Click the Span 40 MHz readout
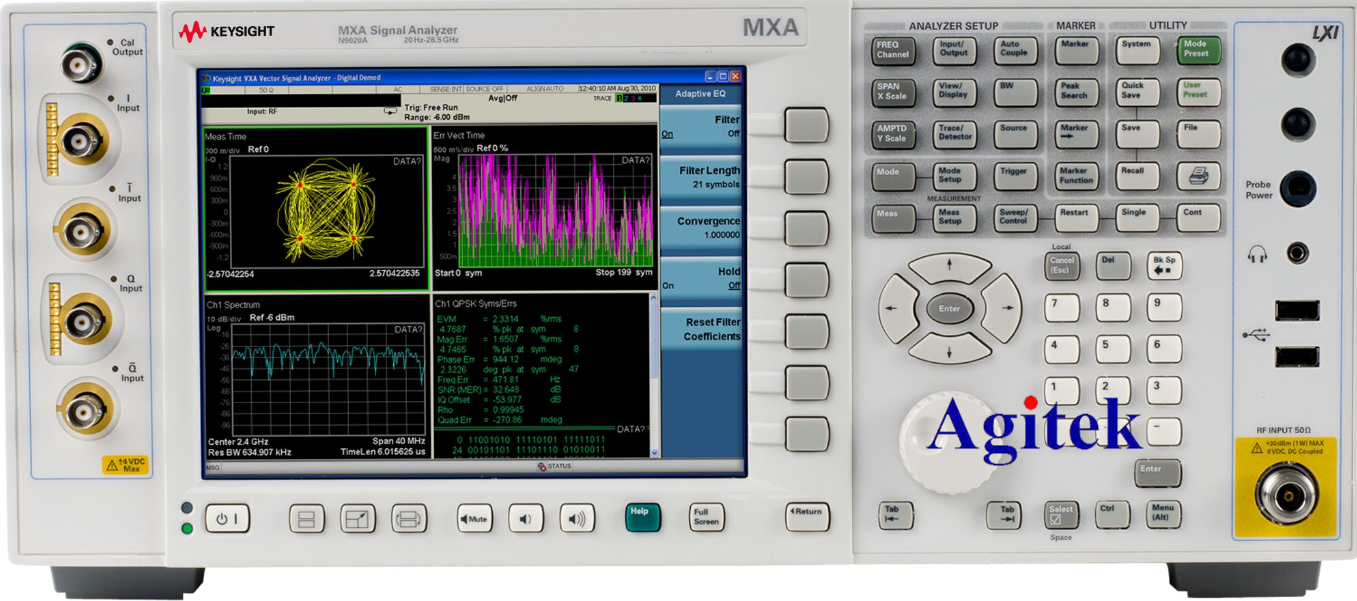The image size is (1357, 601). [400, 441]
